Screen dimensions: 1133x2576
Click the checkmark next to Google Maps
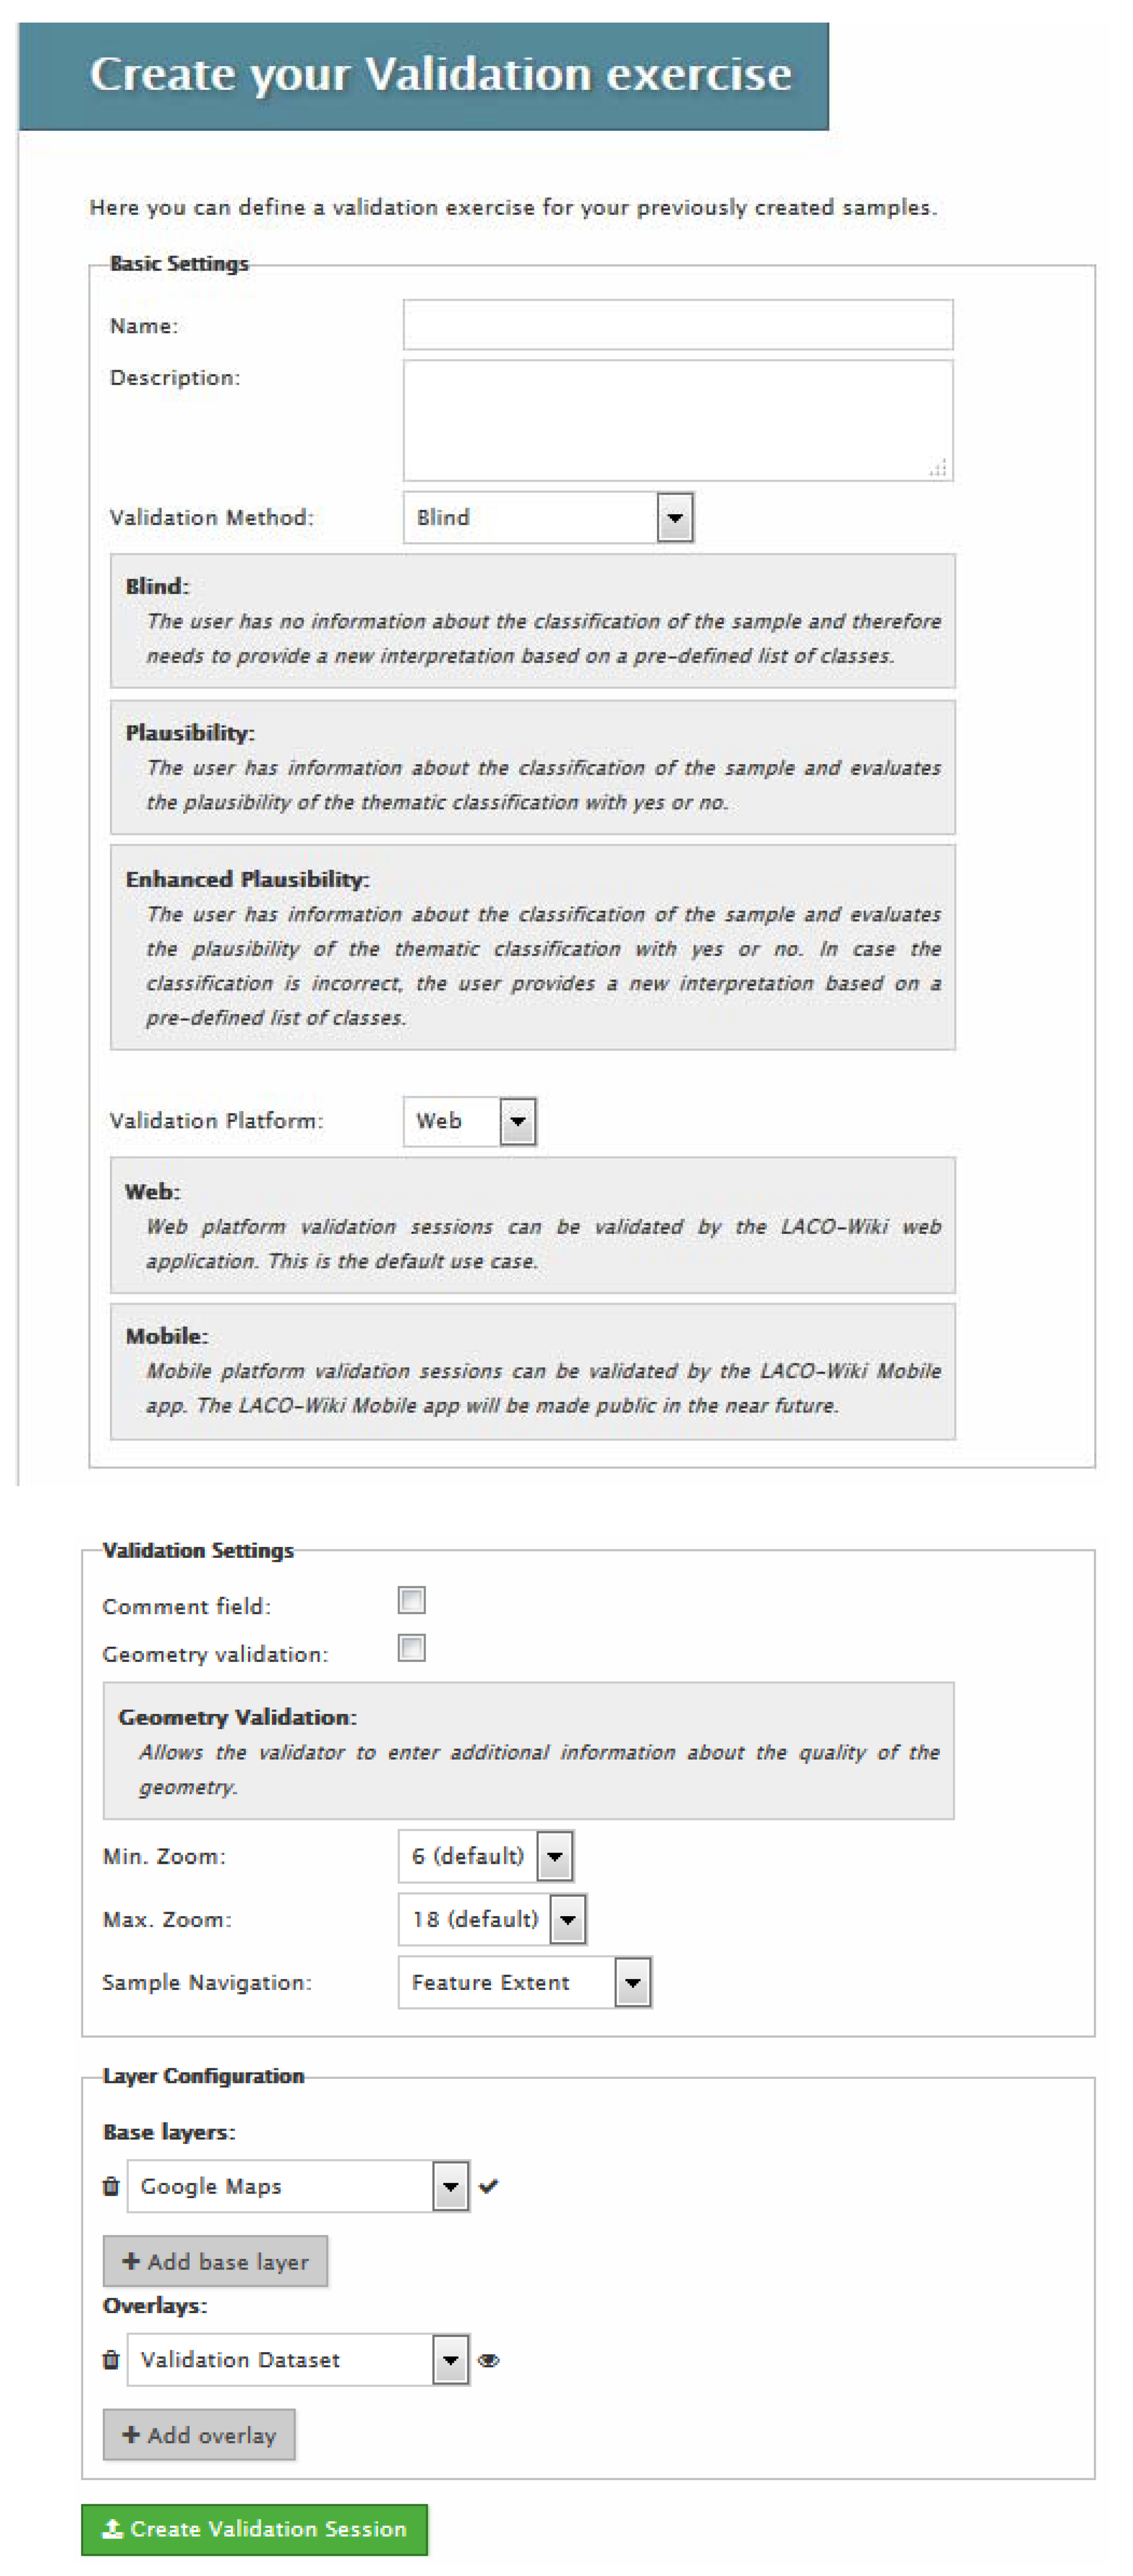(488, 2185)
